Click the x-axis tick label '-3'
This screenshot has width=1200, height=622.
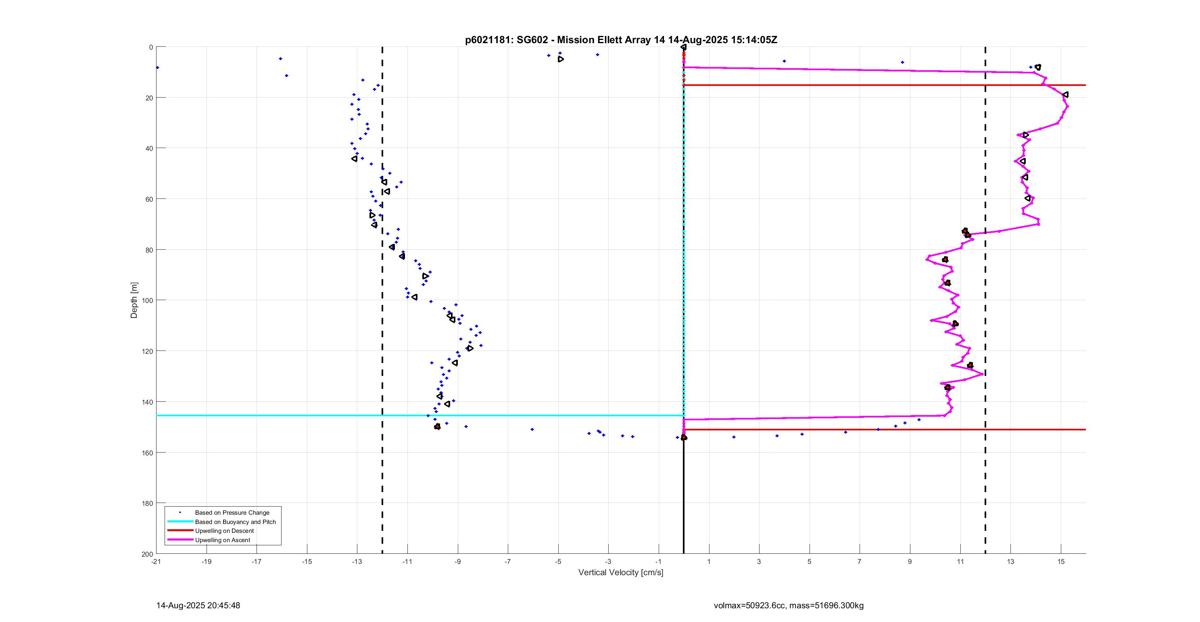click(x=608, y=561)
